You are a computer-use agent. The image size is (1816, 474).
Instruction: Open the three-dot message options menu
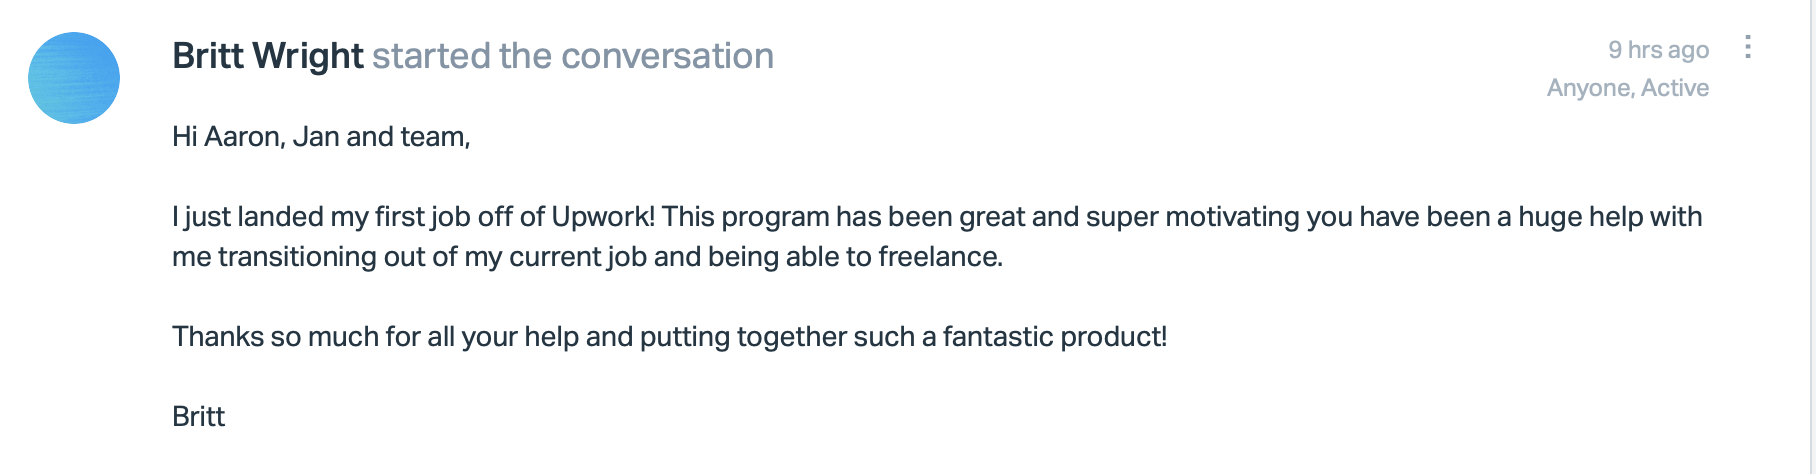[1747, 47]
